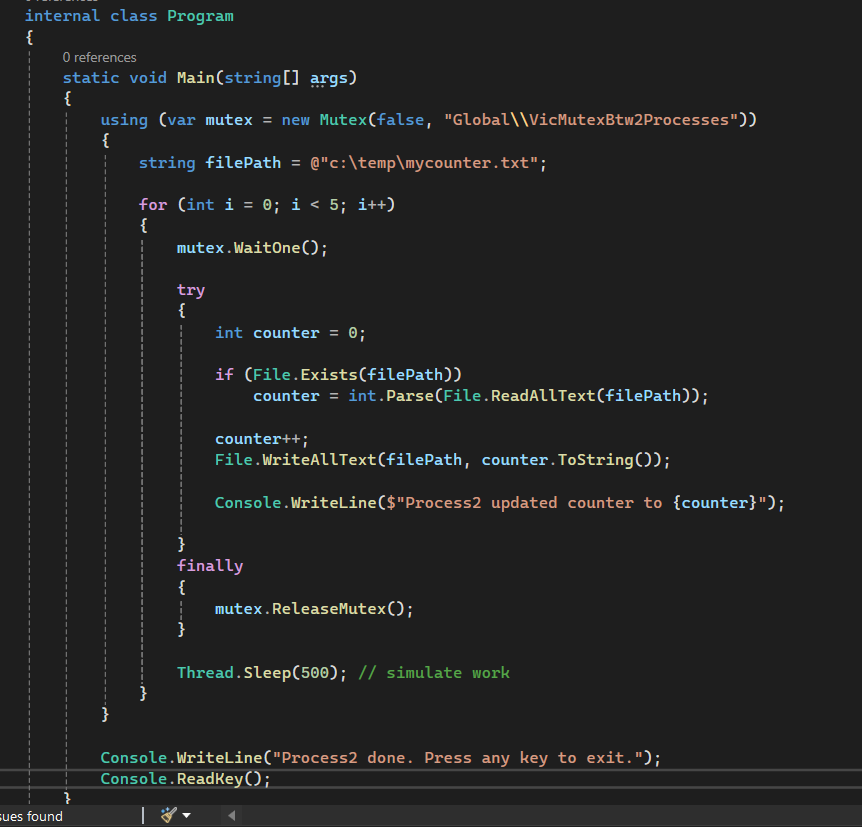Click the try keyword

point(191,290)
